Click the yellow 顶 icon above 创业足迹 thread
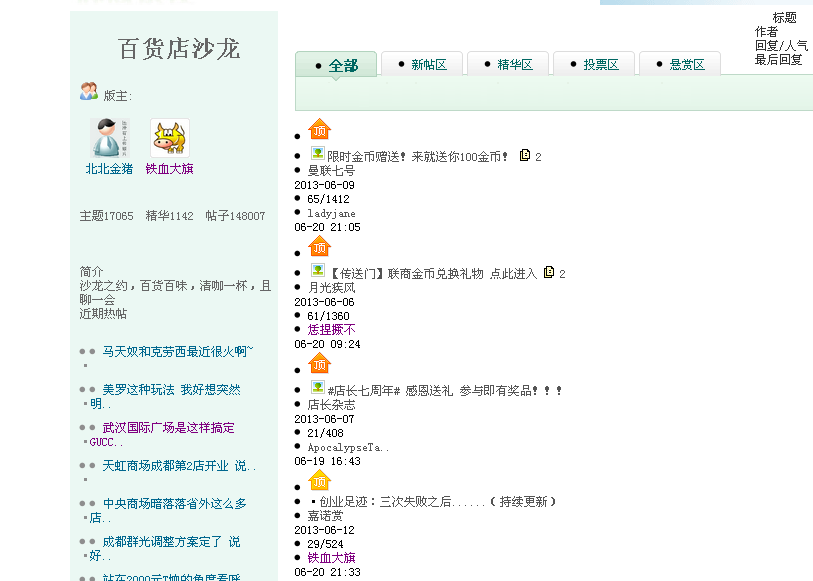Screen dimensions: 813x581 (x=319, y=481)
